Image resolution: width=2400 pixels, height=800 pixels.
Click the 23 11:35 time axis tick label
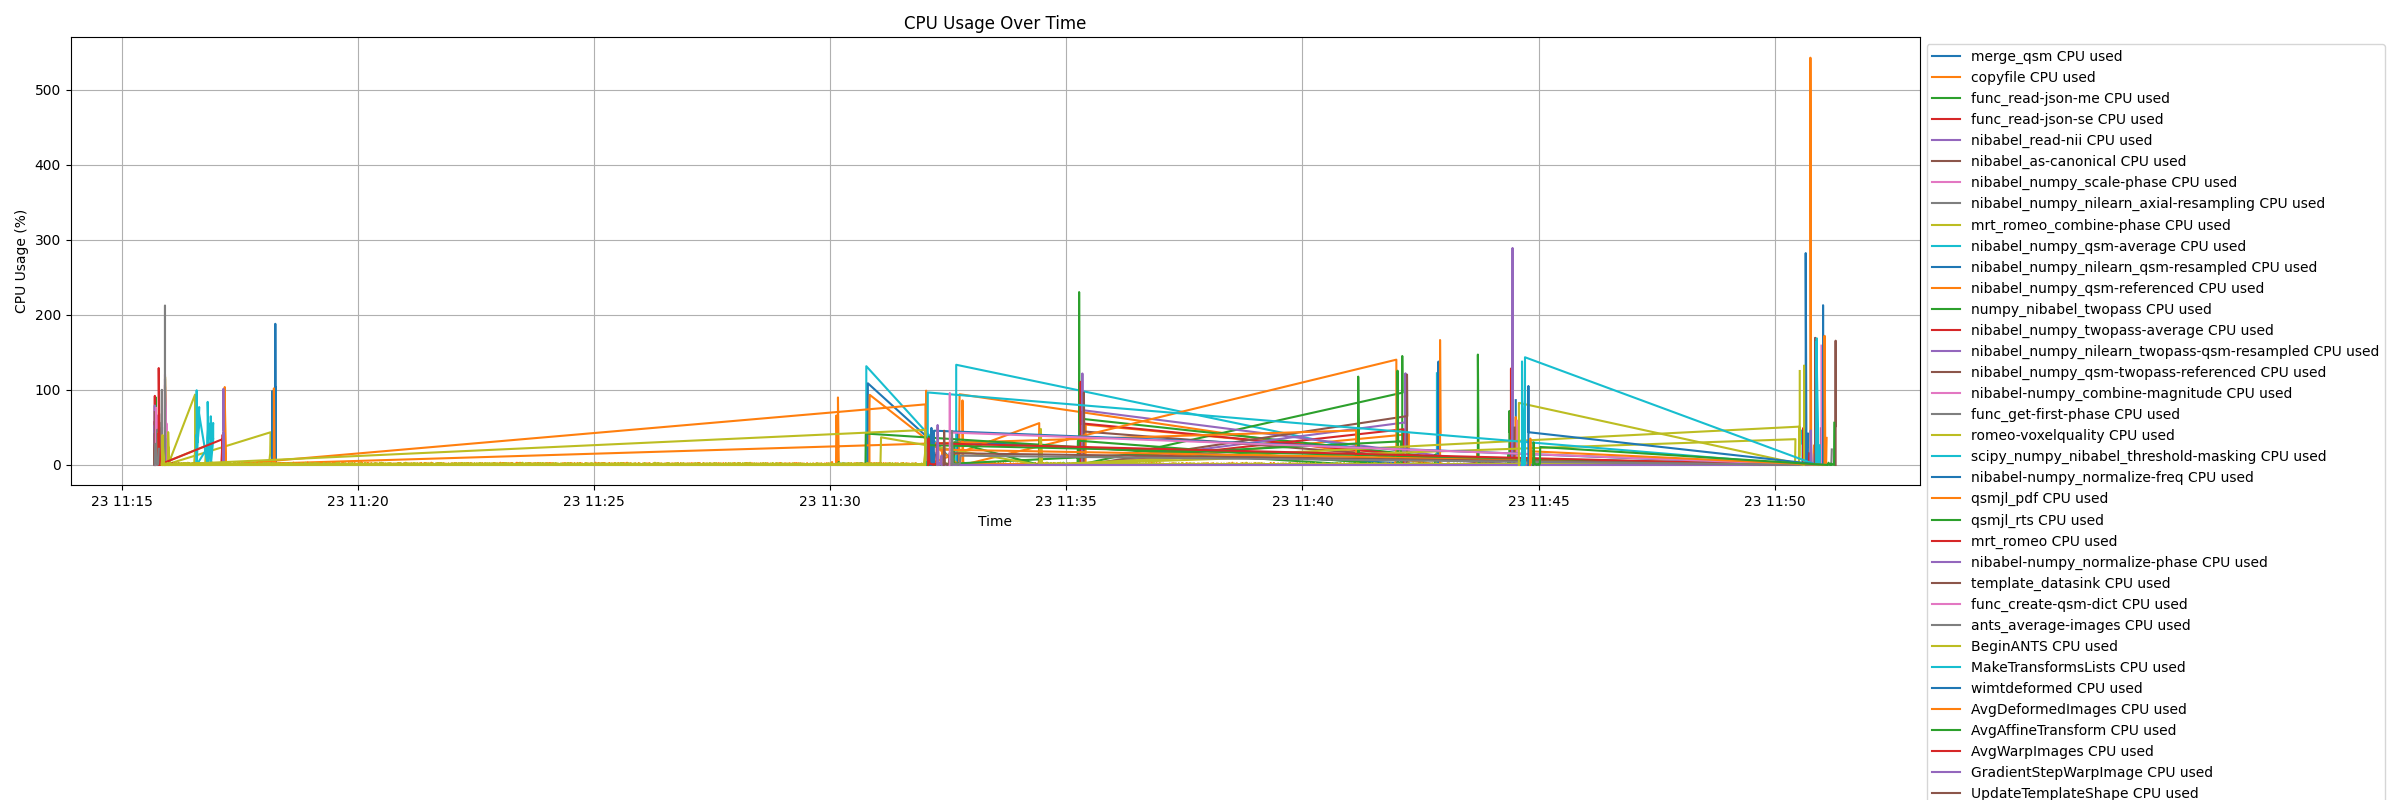point(1066,501)
